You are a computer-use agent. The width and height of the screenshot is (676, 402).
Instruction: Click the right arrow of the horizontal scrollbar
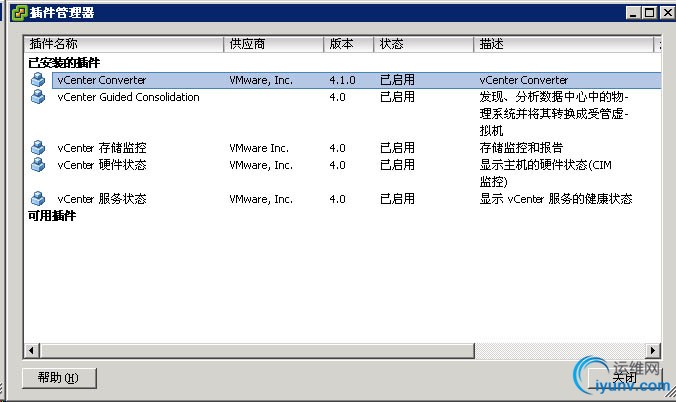[653, 351]
